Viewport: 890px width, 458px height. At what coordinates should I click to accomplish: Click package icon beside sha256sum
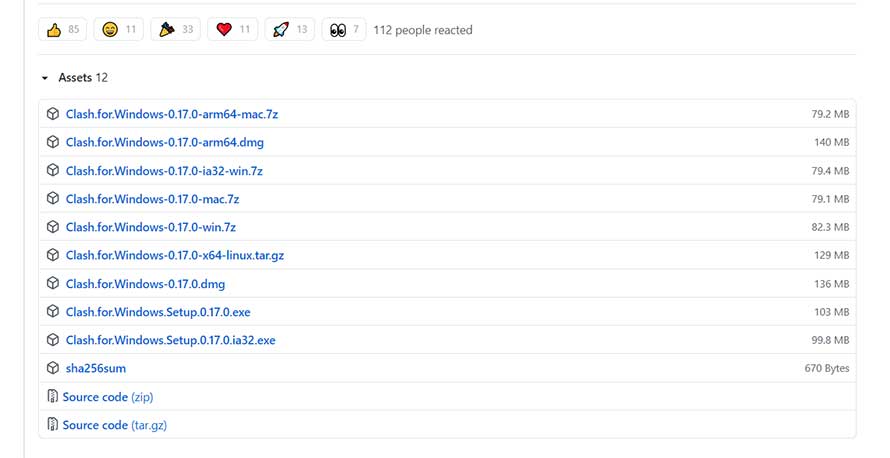[x=53, y=368]
